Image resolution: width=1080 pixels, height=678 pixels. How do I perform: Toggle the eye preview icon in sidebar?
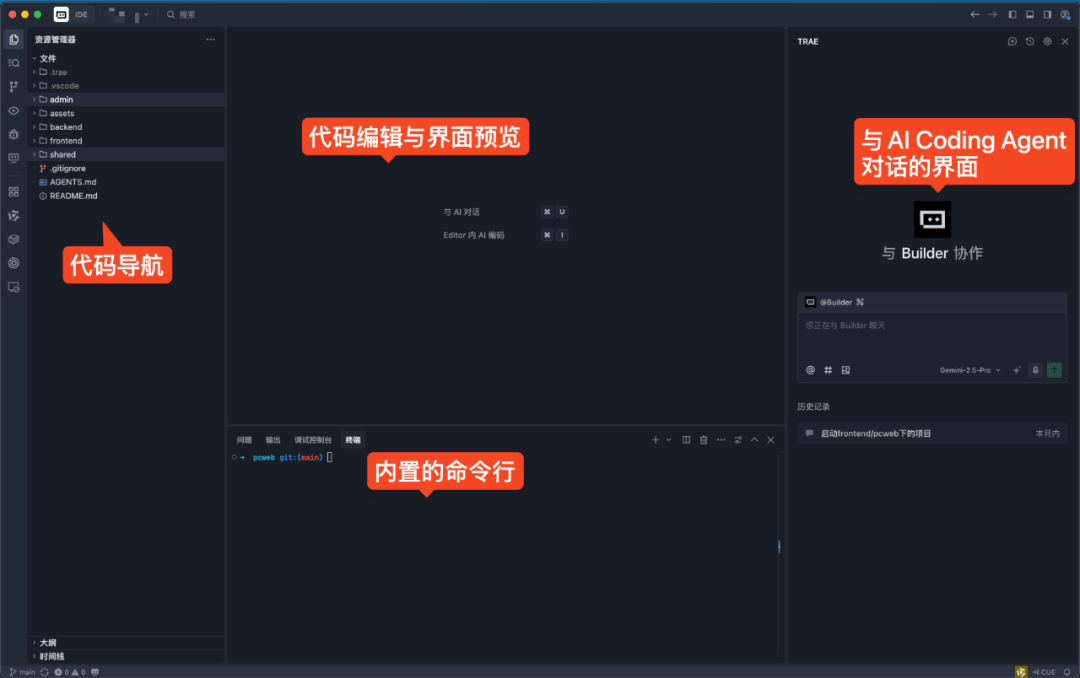click(14, 111)
